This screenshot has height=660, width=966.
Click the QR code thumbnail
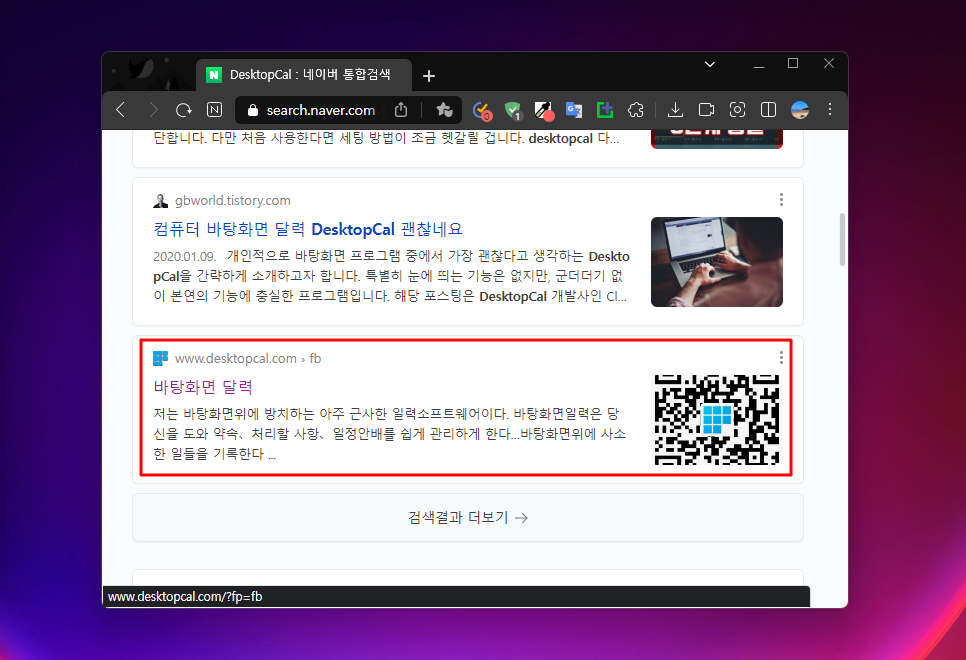[716, 420]
